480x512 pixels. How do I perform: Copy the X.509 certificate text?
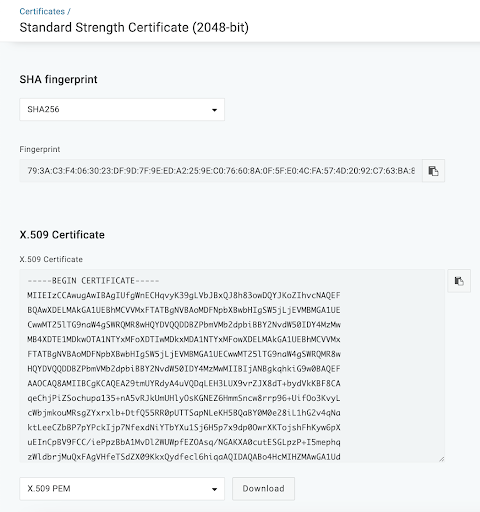coord(459,281)
